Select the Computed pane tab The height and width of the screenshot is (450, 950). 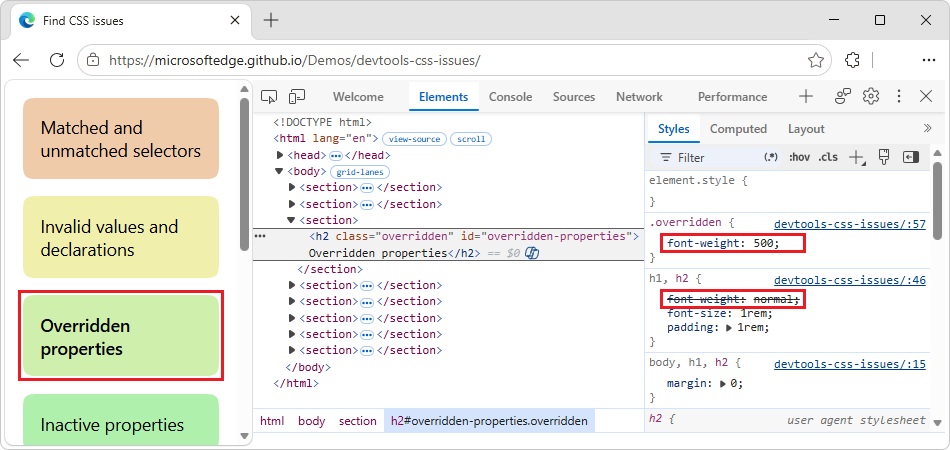[x=738, y=128]
